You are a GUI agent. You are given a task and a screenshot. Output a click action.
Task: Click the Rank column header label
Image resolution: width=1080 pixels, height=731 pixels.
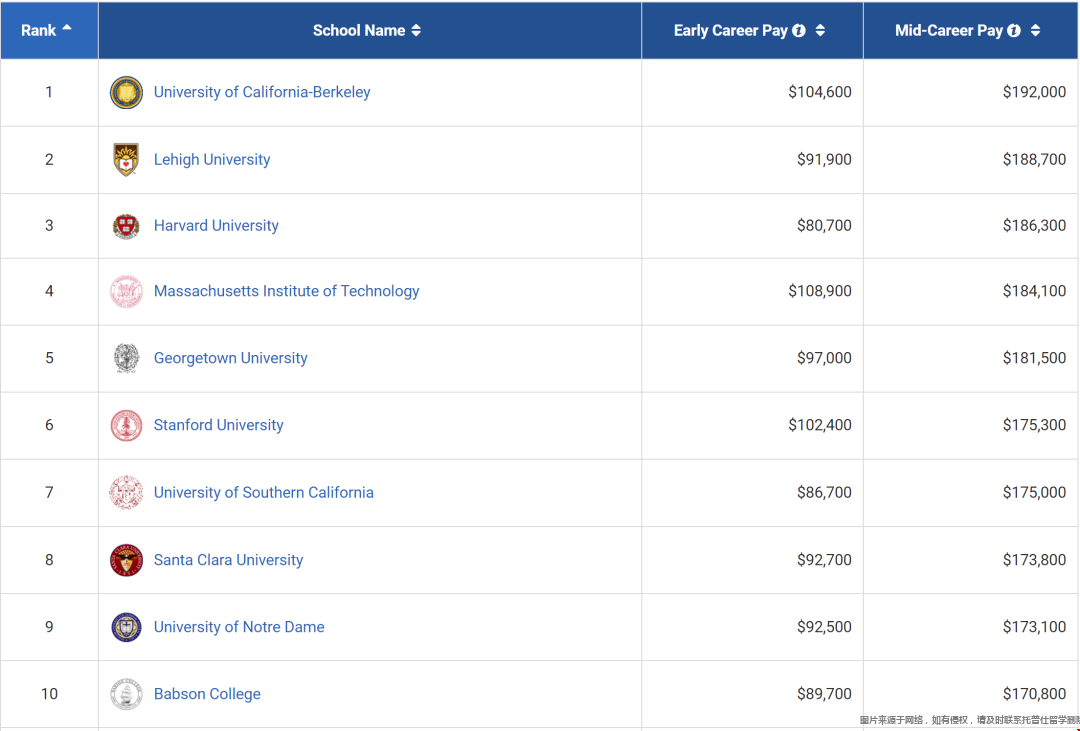pos(39,30)
